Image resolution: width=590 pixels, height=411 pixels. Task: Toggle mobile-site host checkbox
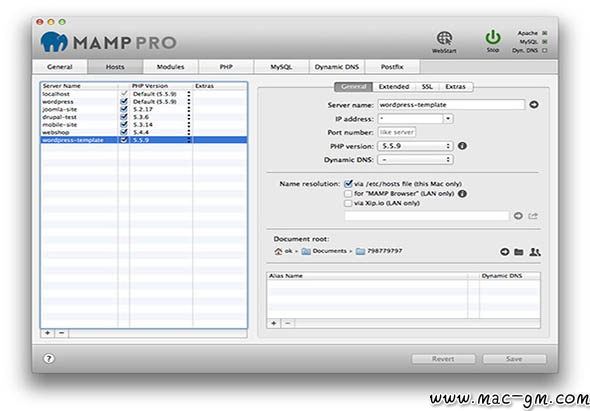123,125
